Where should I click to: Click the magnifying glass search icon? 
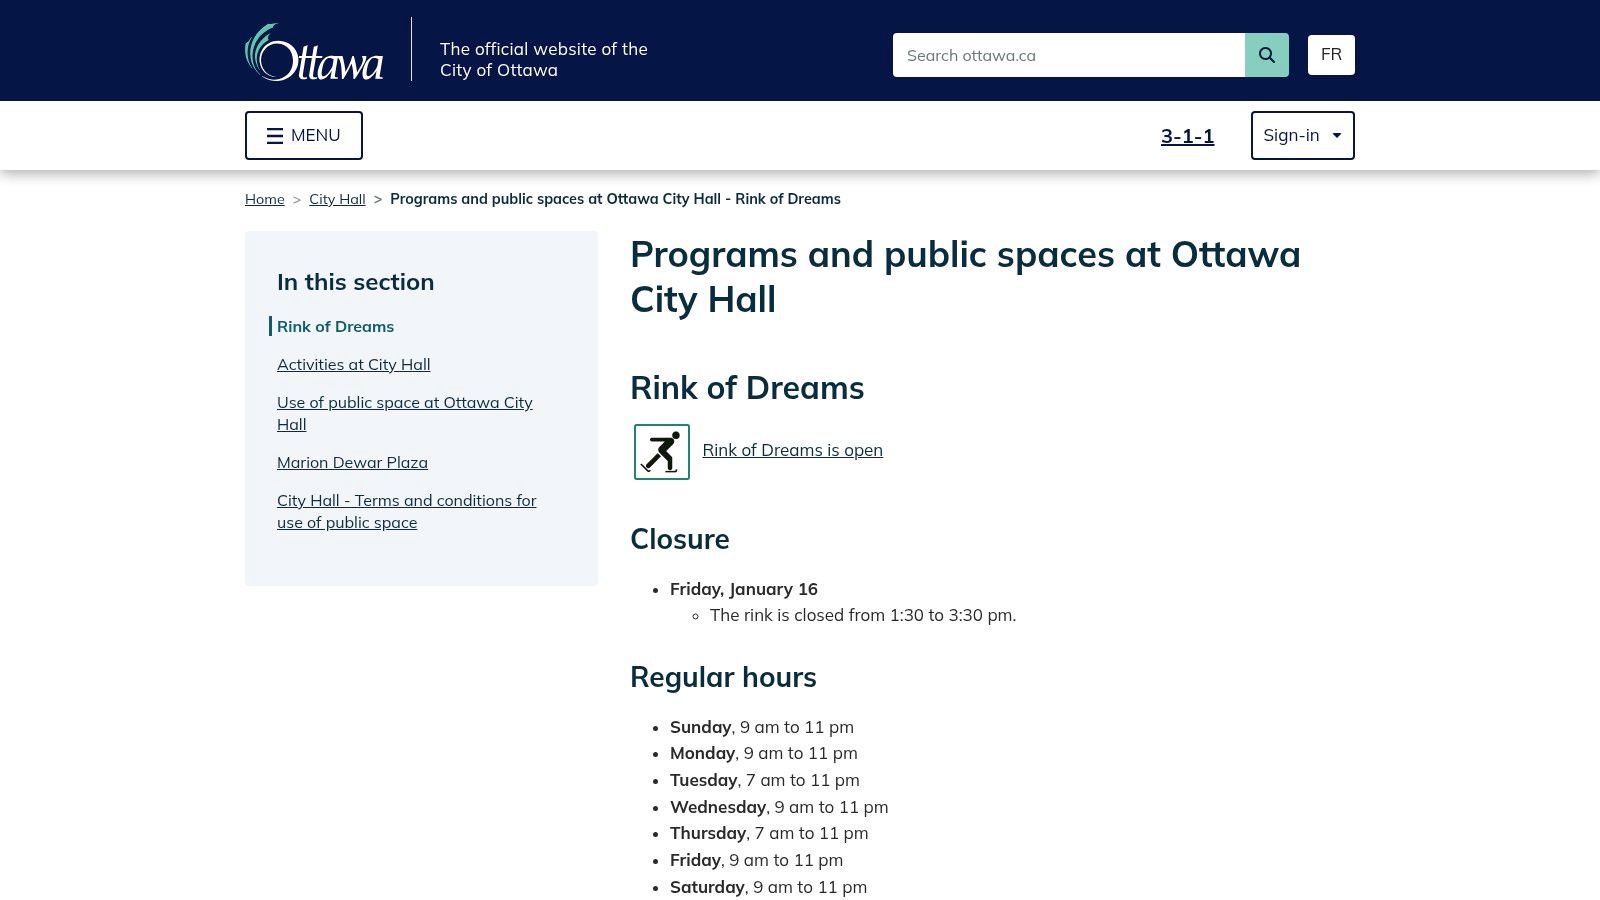(1266, 55)
